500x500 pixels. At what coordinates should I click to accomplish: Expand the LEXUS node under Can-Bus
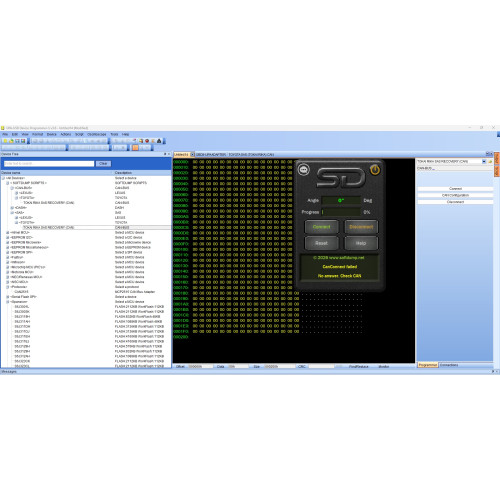point(16,193)
